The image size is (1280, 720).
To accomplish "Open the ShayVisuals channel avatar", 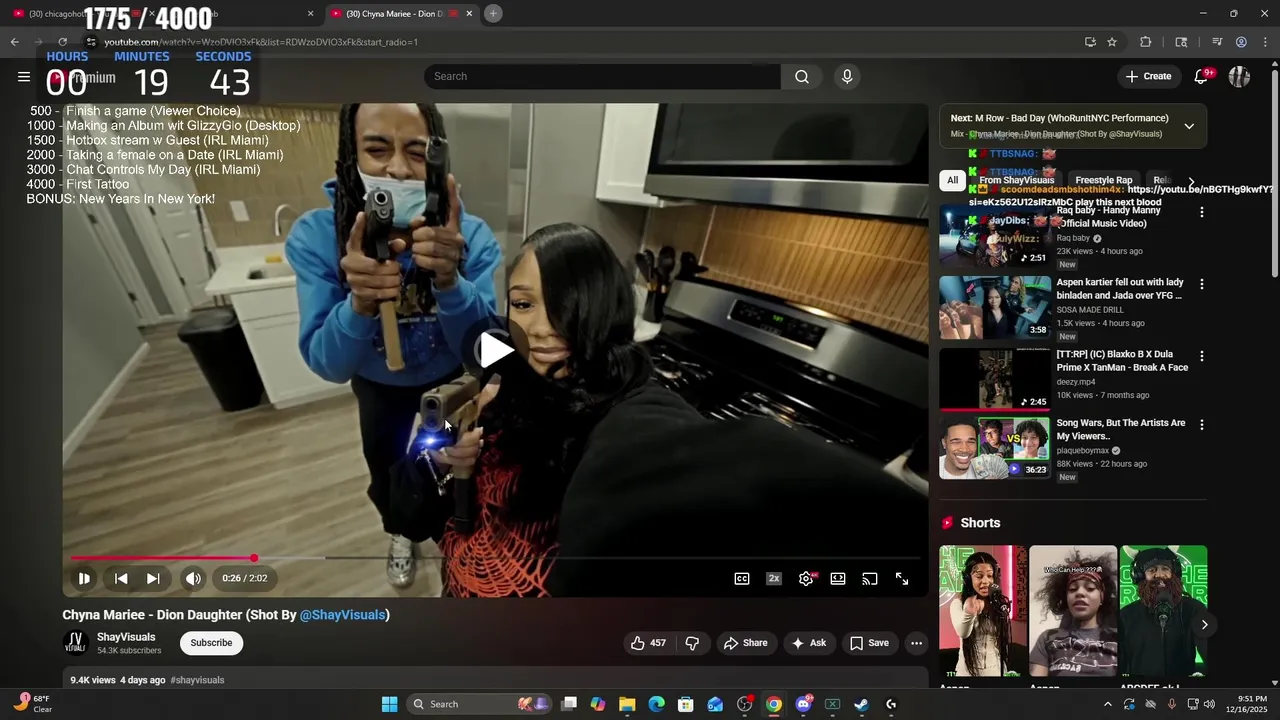I will pos(75,643).
